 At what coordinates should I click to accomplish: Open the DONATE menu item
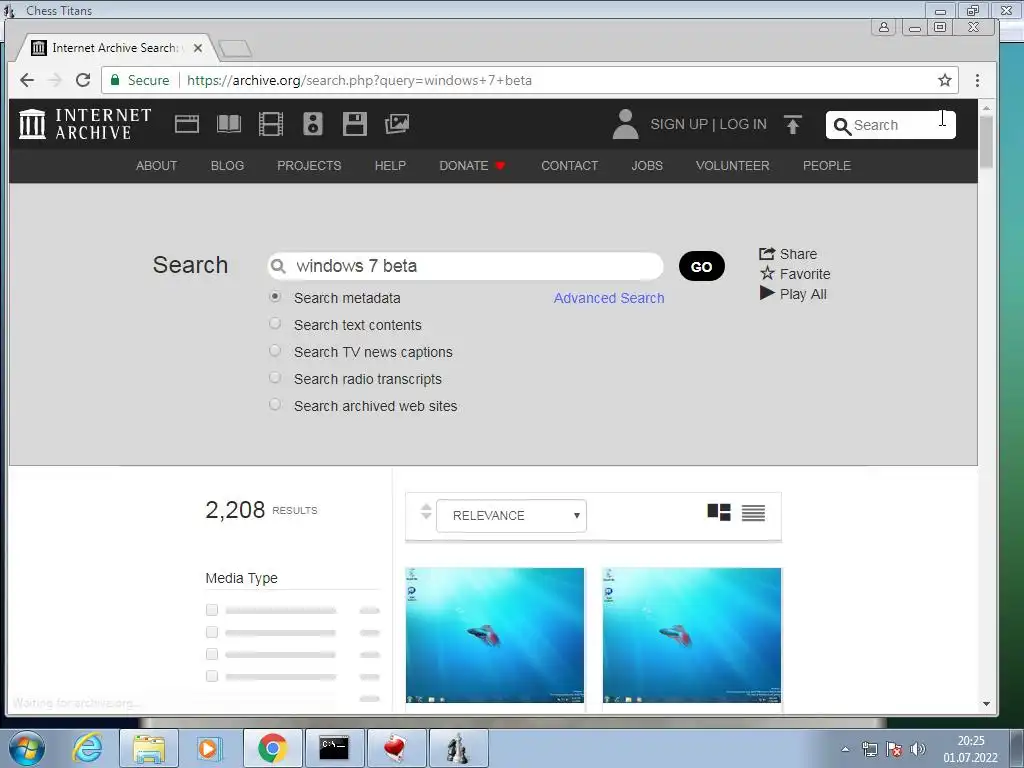coord(472,166)
